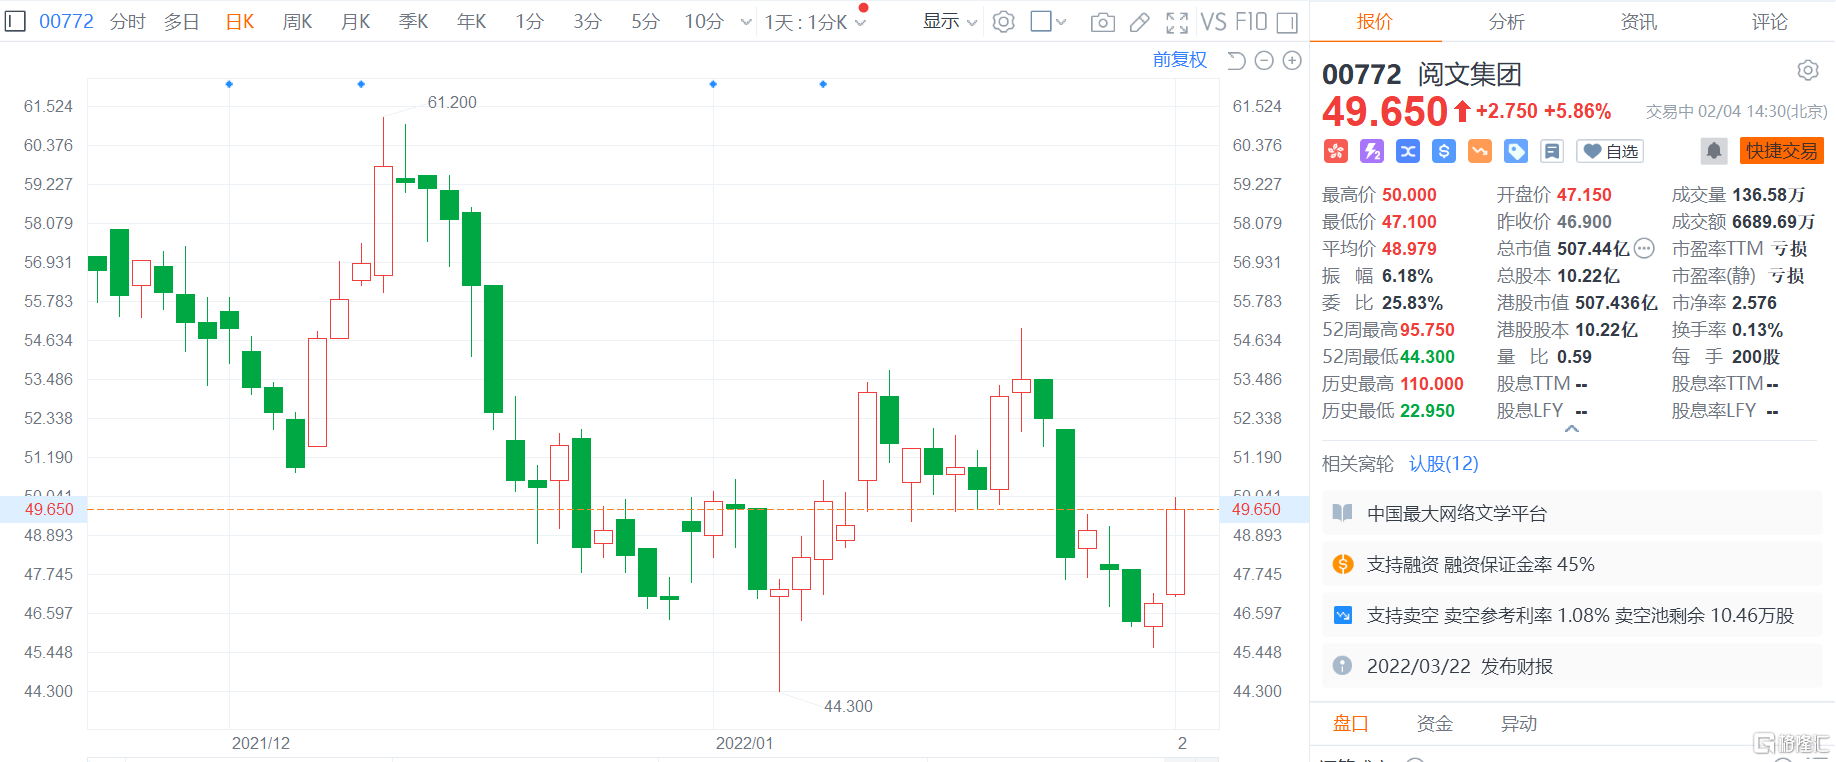Click the camera screenshot icon
The height and width of the screenshot is (762, 1836).
coord(1102,22)
